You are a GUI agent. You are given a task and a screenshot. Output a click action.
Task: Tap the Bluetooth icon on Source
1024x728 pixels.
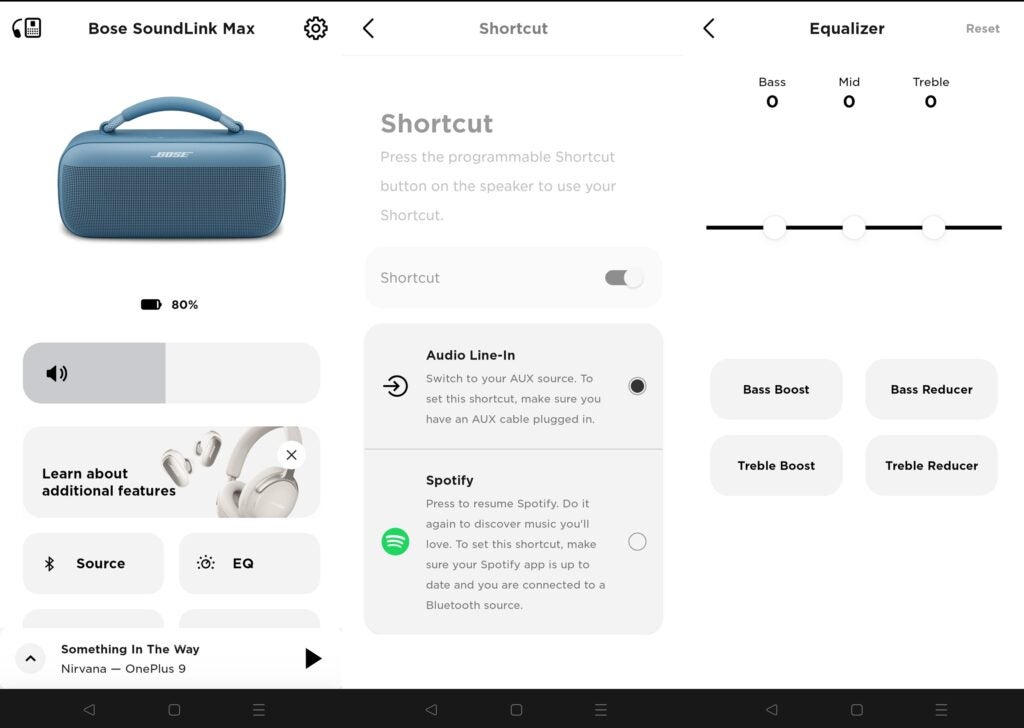50,563
